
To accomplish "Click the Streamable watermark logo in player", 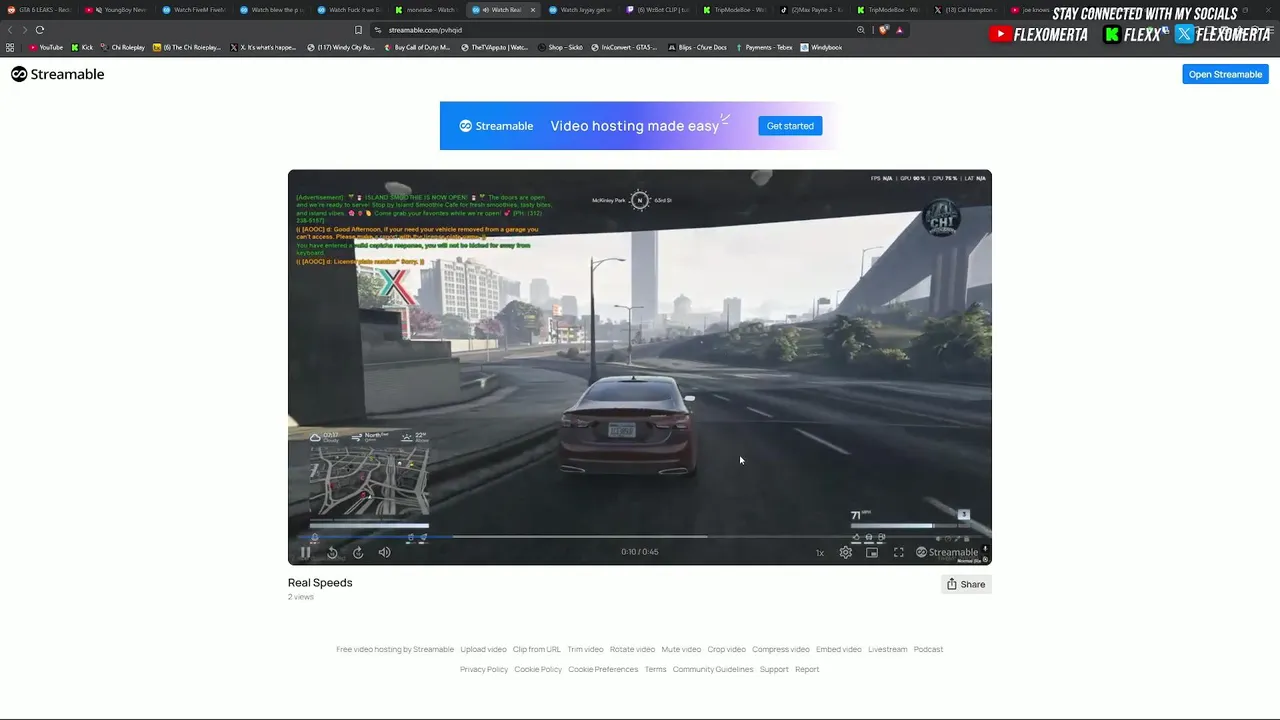I will pos(947,552).
